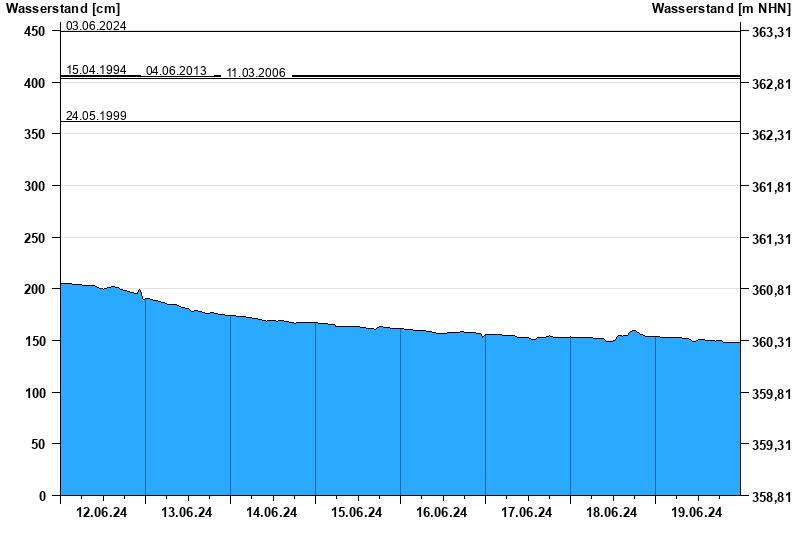
Task: Select the 14.06.24 date on x-axis
Action: click(x=272, y=513)
